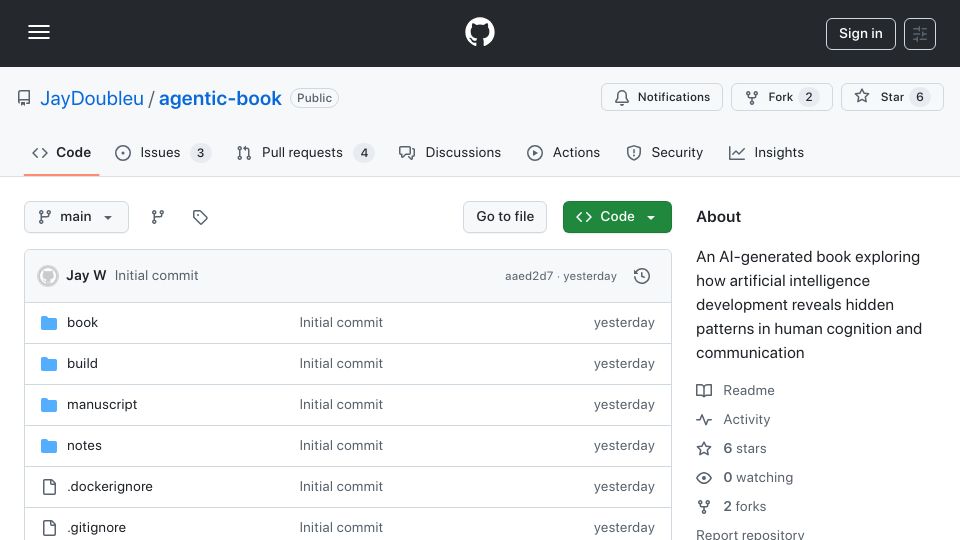This screenshot has height=540, width=960.
Task: Open the JayDoubleu owner profile link
Action: point(92,98)
